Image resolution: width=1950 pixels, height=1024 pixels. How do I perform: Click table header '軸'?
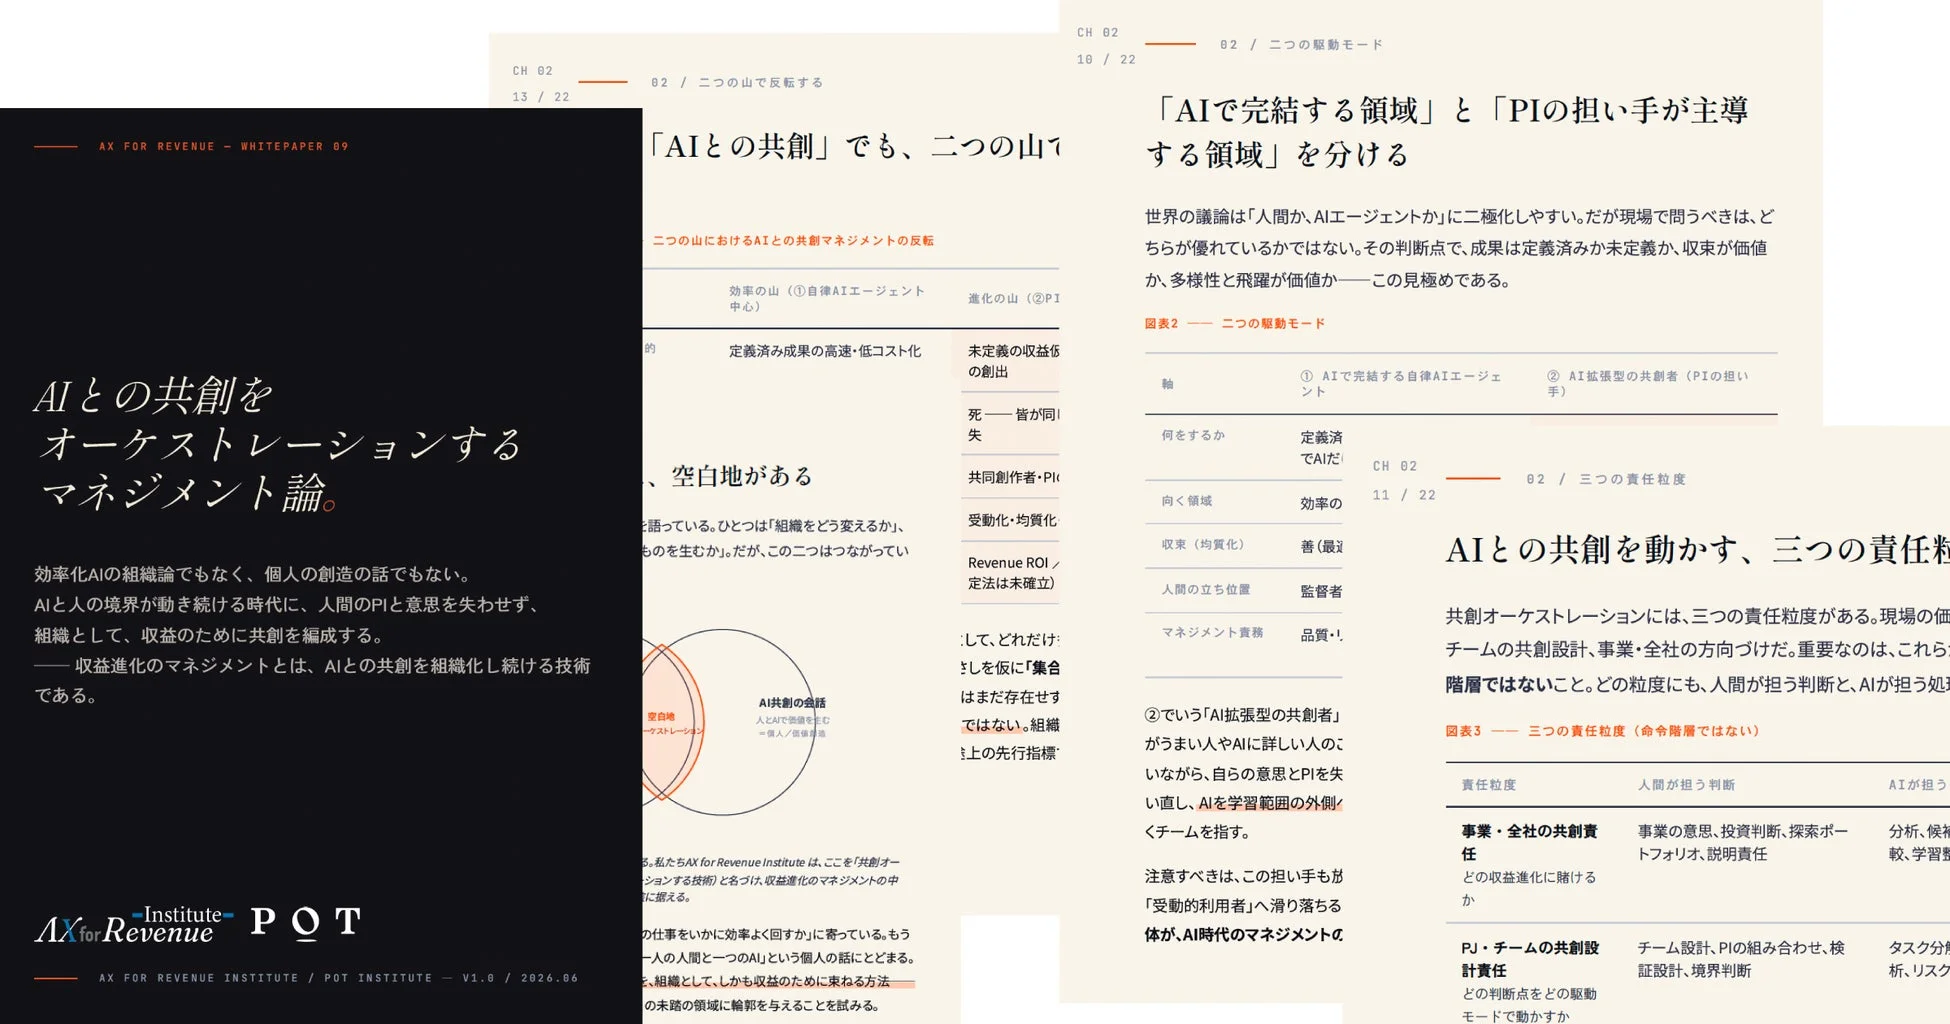click(x=1167, y=384)
